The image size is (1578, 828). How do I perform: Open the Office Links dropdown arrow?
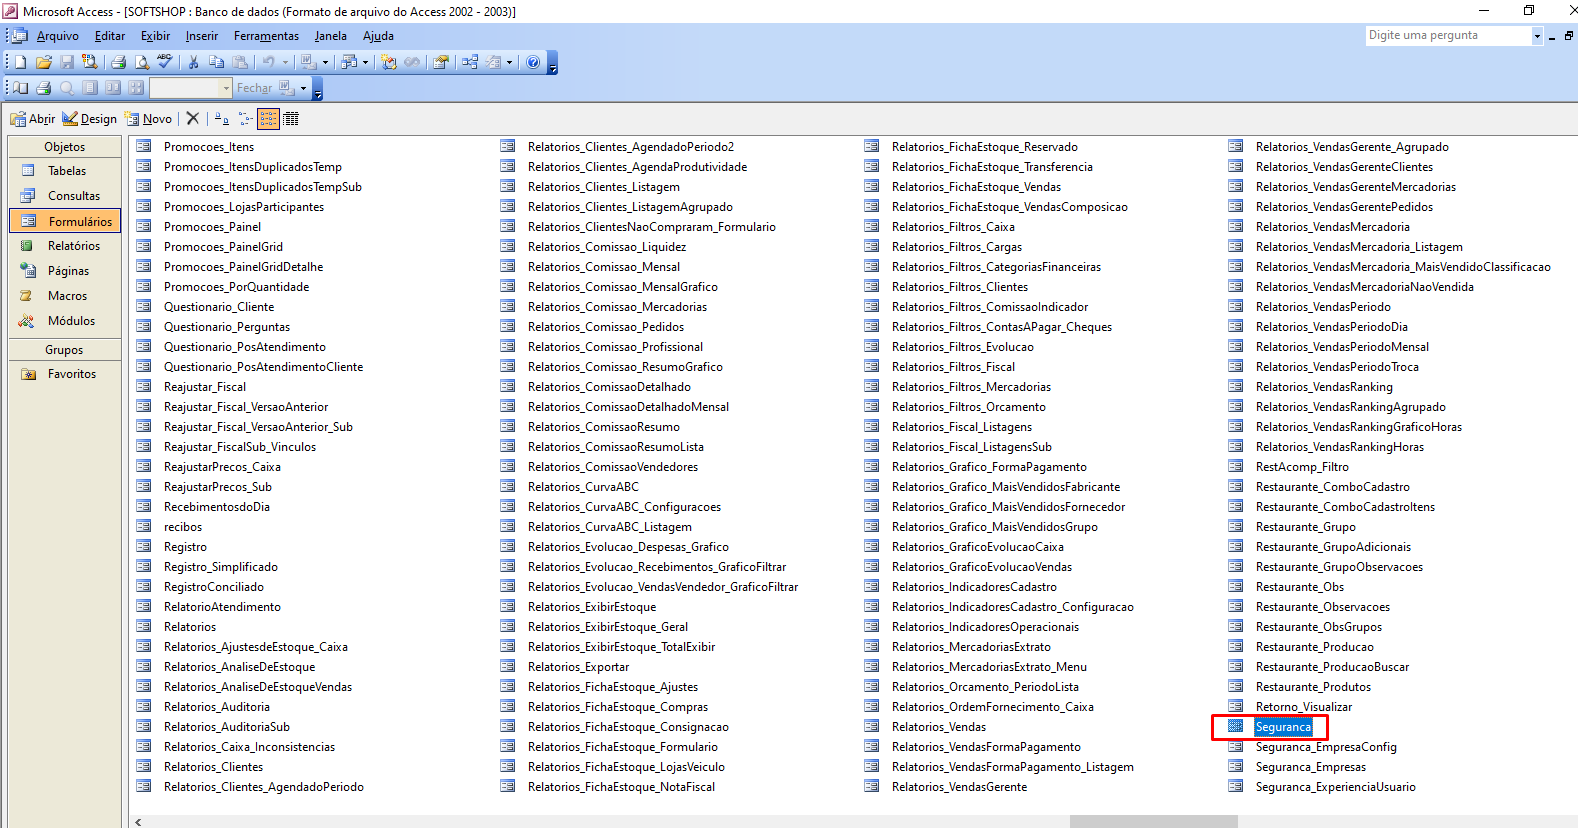coord(325,62)
